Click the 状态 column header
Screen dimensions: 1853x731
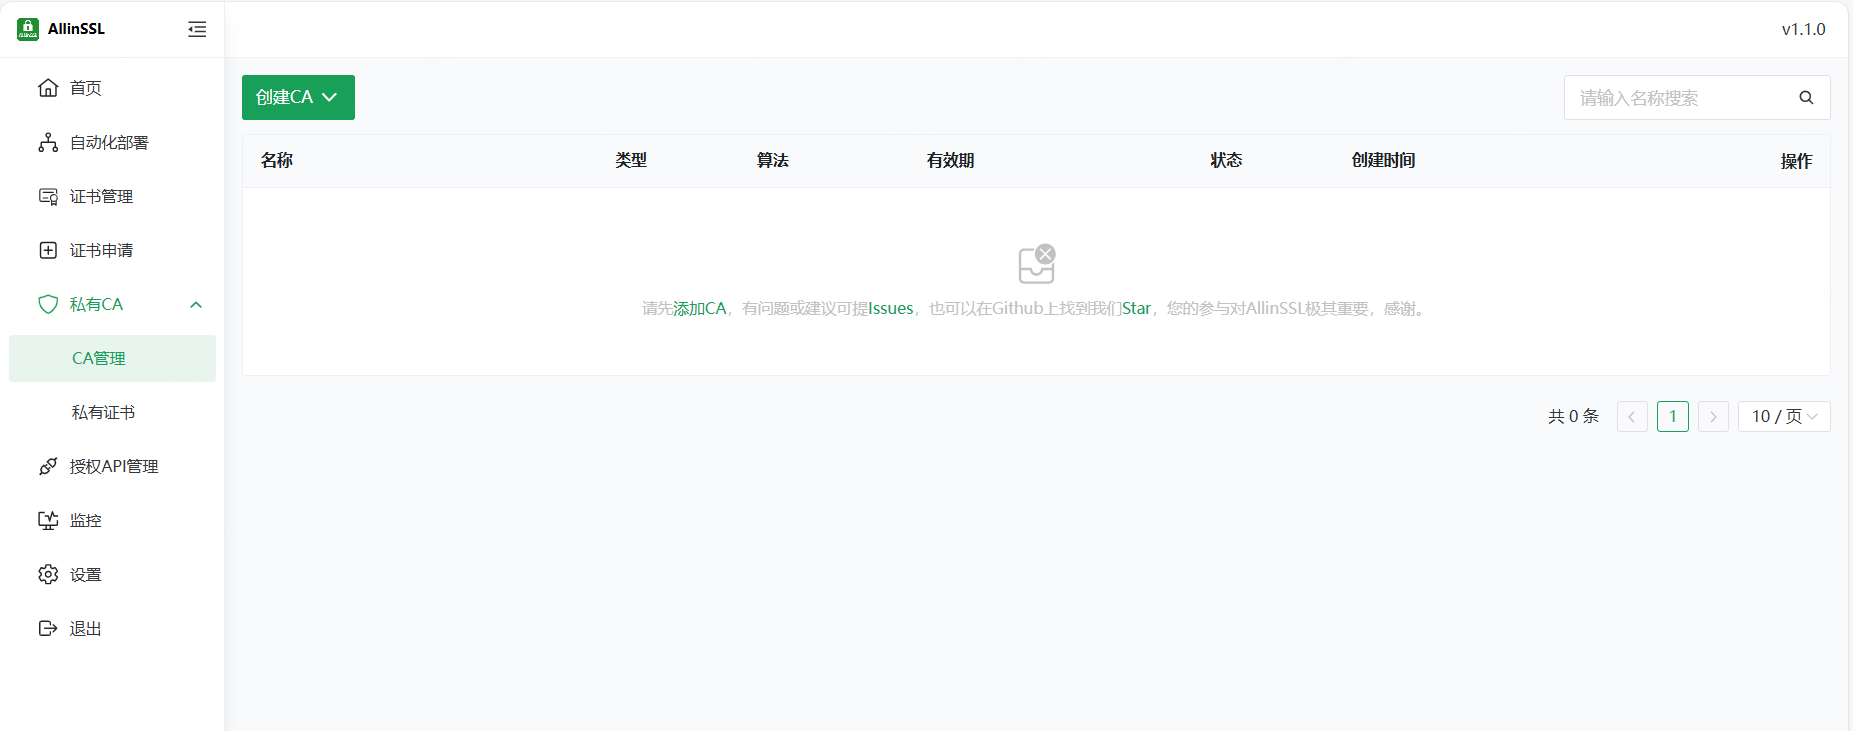1226,160
